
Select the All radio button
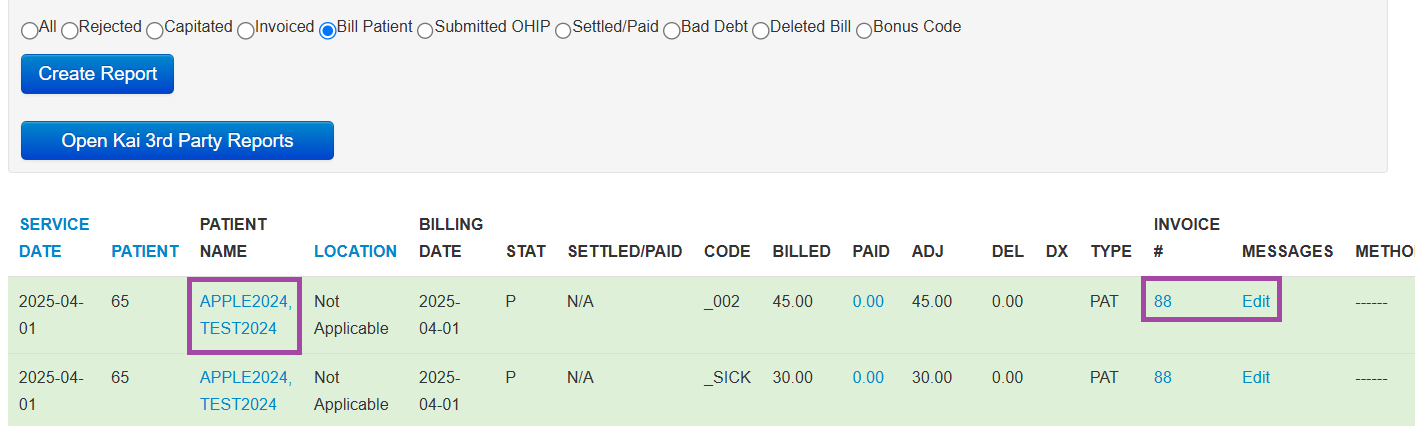(x=30, y=31)
